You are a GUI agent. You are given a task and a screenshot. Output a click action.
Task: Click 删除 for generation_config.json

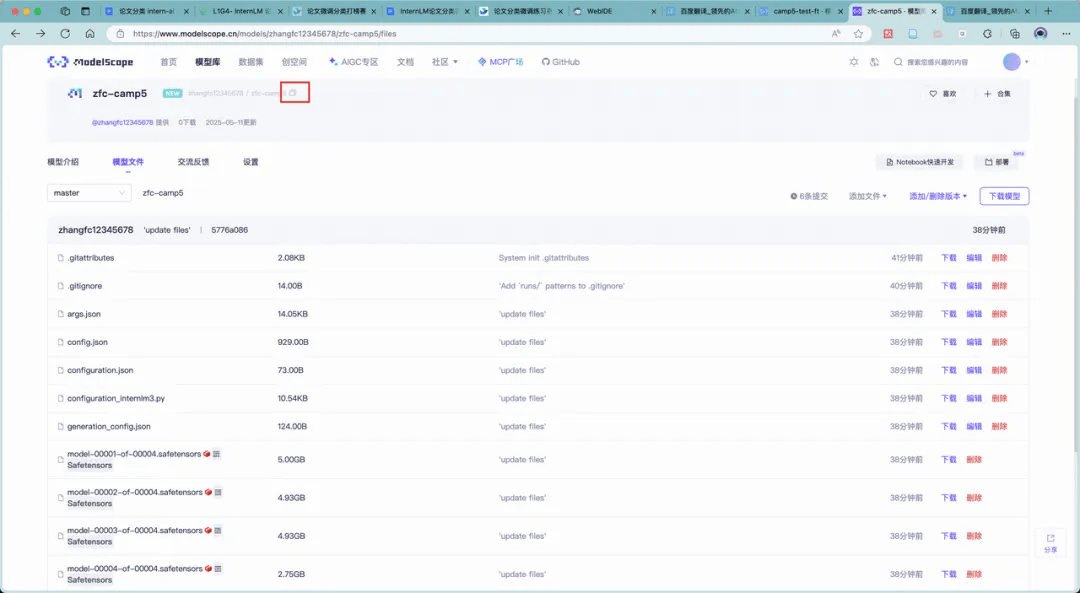(x=999, y=426)
